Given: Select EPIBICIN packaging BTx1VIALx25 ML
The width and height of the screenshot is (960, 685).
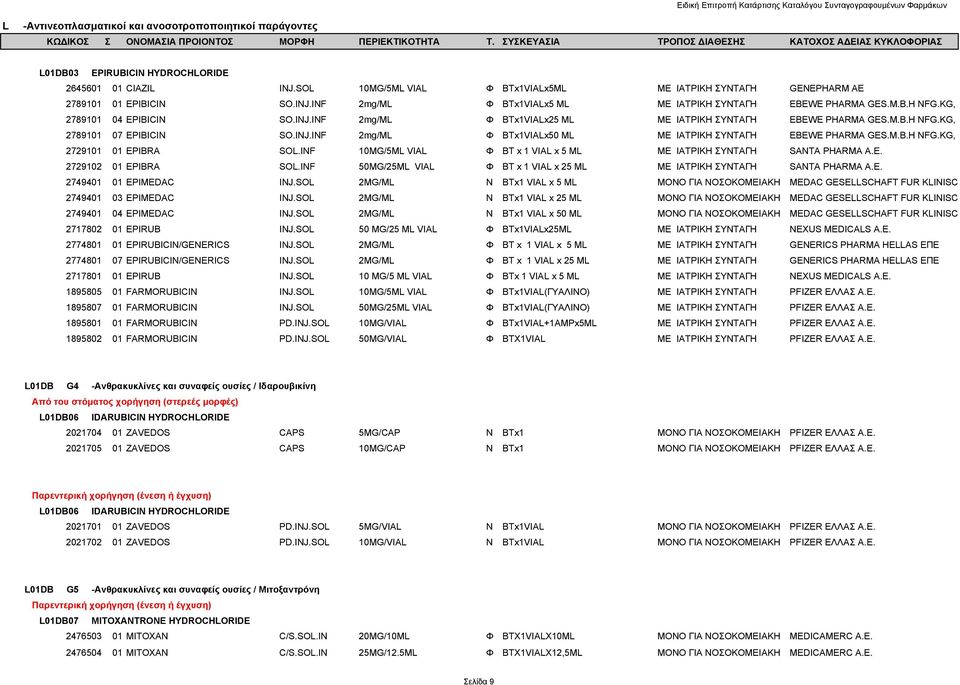Looking at the screenshot, I should [538, 120].
